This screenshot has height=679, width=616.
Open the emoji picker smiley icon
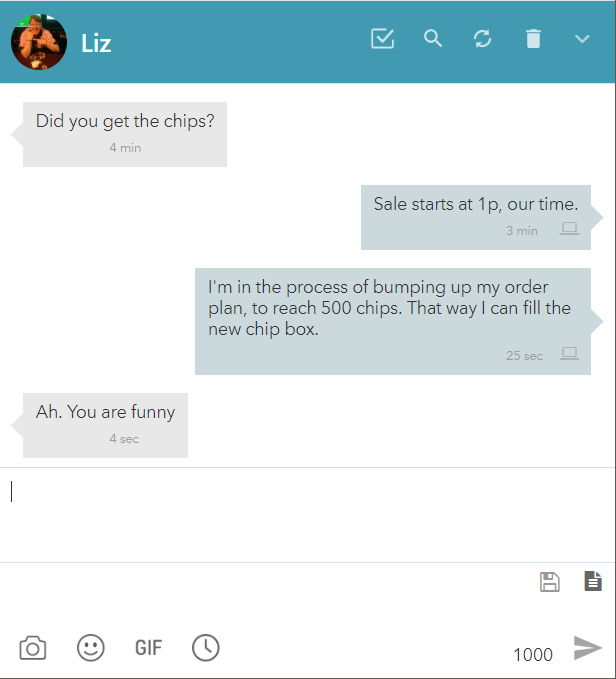90,648
